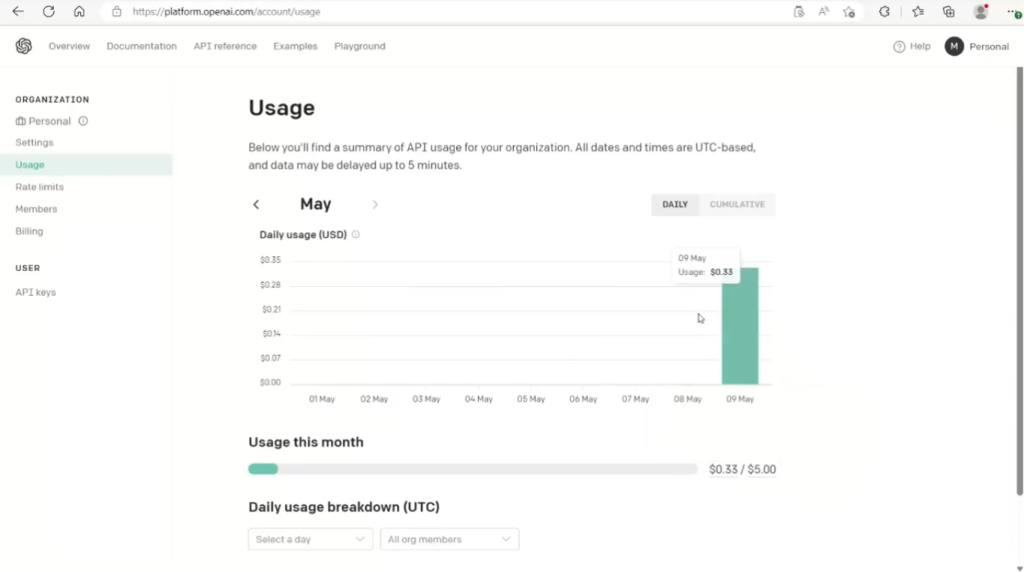Screen dimensions: 1024x572
Task: Expand the All org members dropdown
Action: point(449,540)
